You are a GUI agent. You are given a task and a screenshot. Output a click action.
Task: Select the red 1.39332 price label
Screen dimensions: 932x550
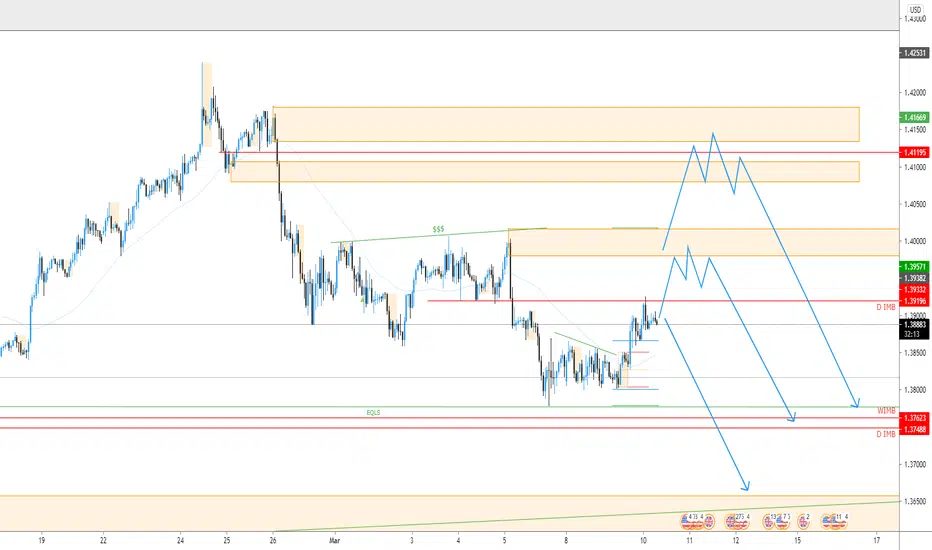click(x=914, y=290)
